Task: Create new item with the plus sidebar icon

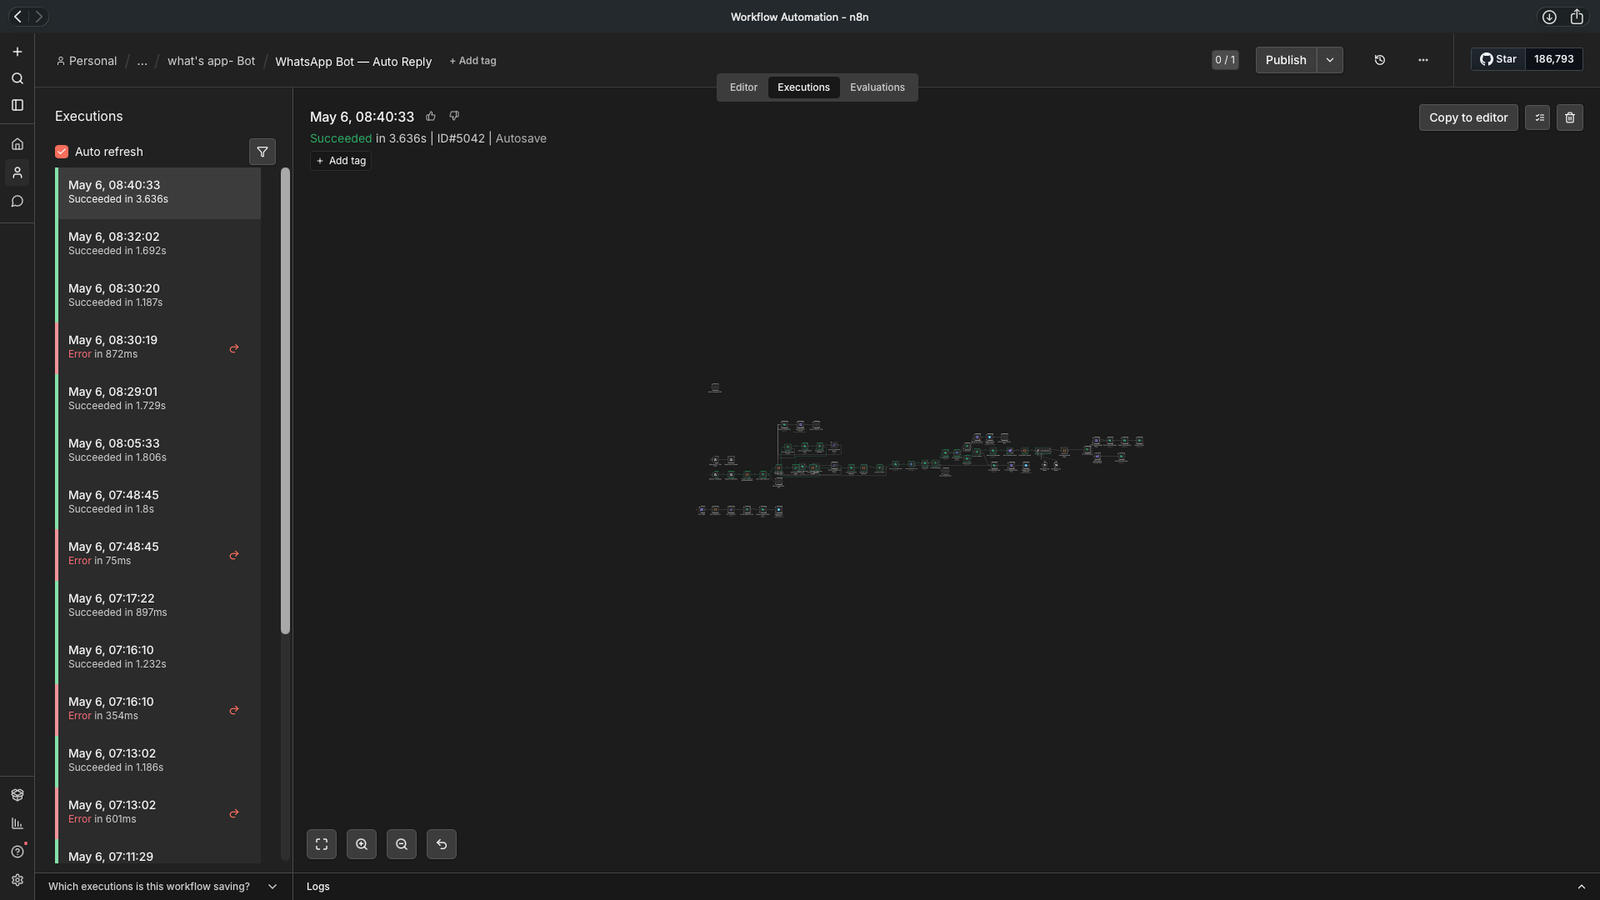Action: [x=17, y=52]
